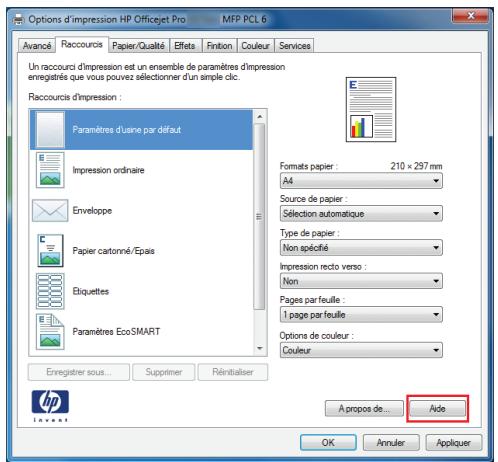Viewport: 498px width, 462px height.
Task: Open the Formats papier A4 dropdown
Action: 361,181
